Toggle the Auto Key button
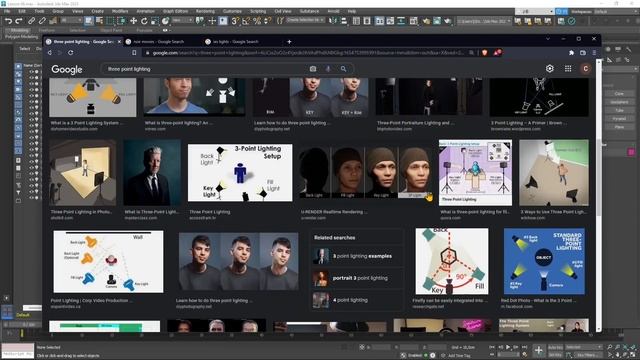Screen dimensions: 640x360 (555, 347)
